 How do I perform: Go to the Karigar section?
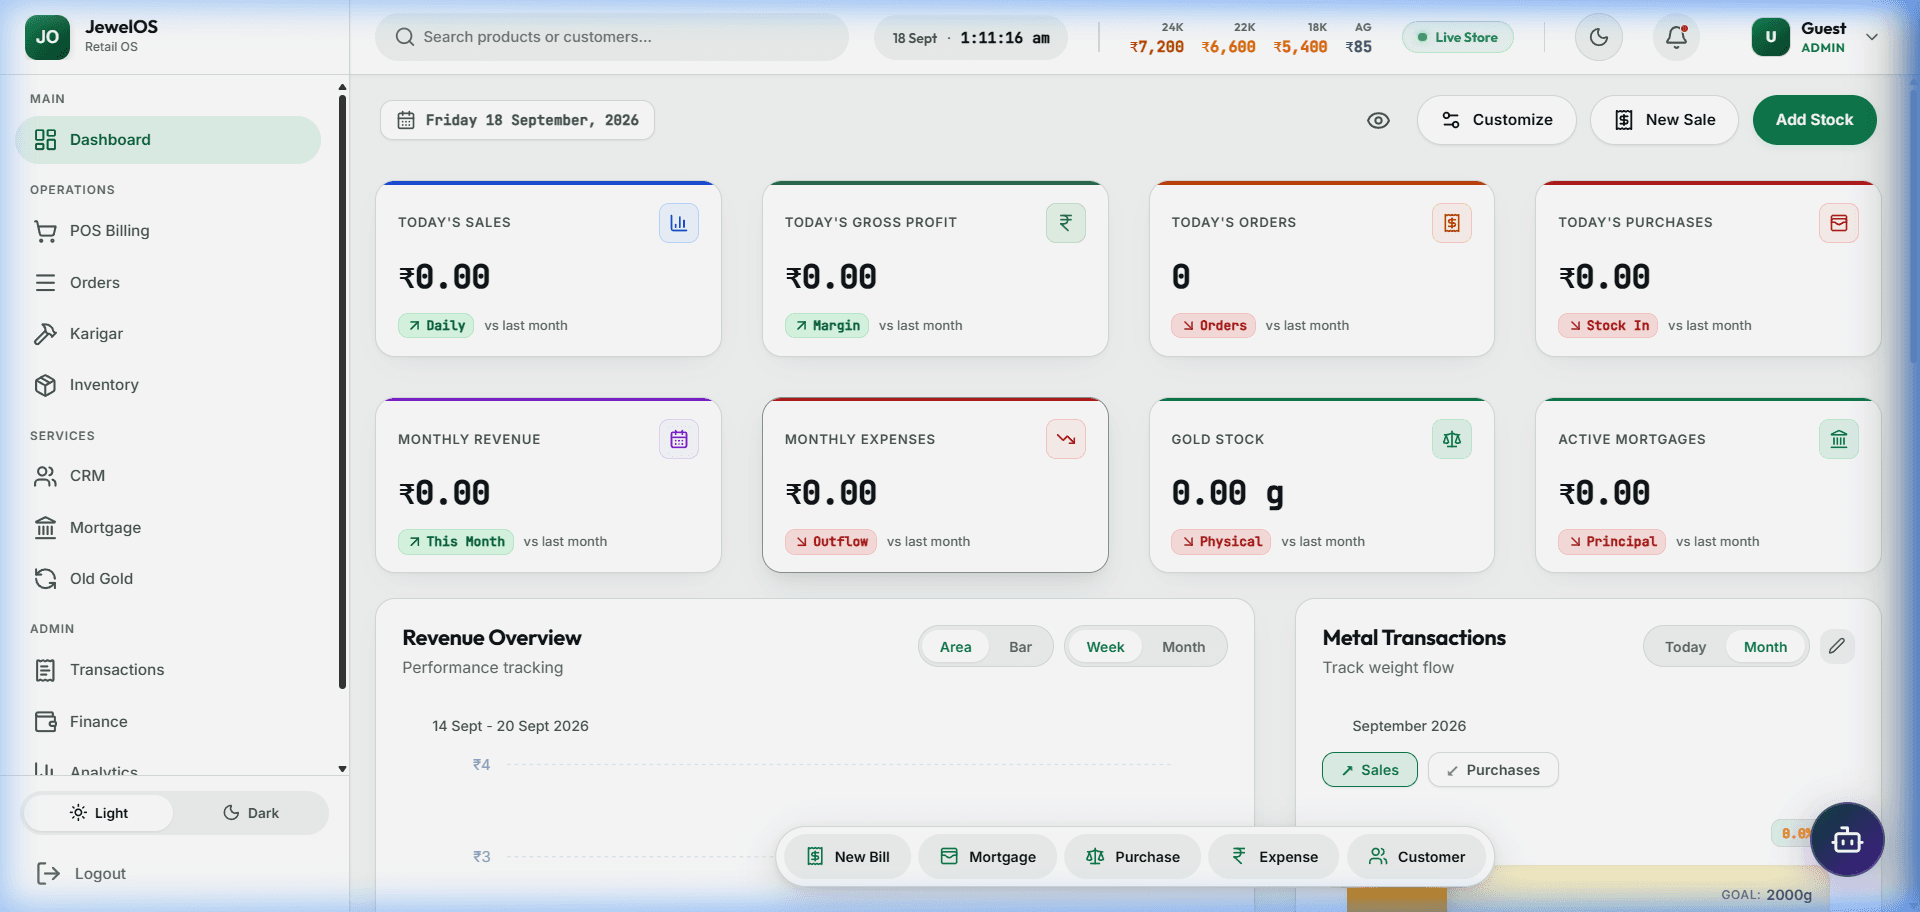click(x=168, y=334)
